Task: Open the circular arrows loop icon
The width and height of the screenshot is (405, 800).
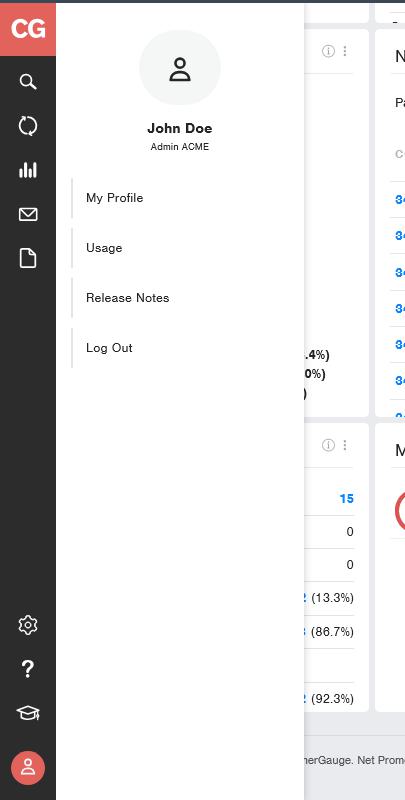Action: pos(28,126)
